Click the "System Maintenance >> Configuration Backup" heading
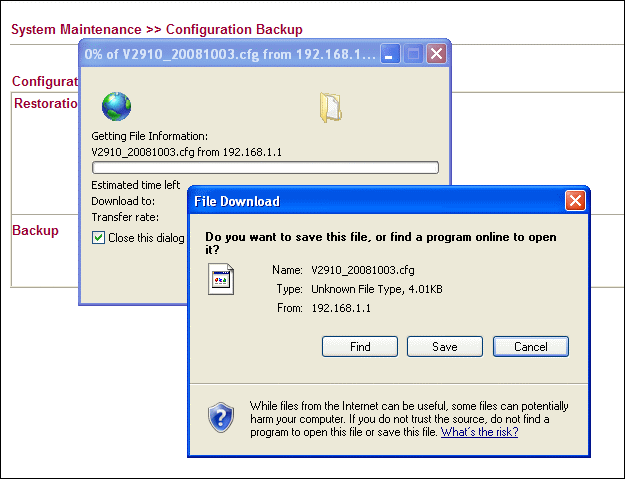The width and height of the screenshot is (625, 479). point(157,29)
